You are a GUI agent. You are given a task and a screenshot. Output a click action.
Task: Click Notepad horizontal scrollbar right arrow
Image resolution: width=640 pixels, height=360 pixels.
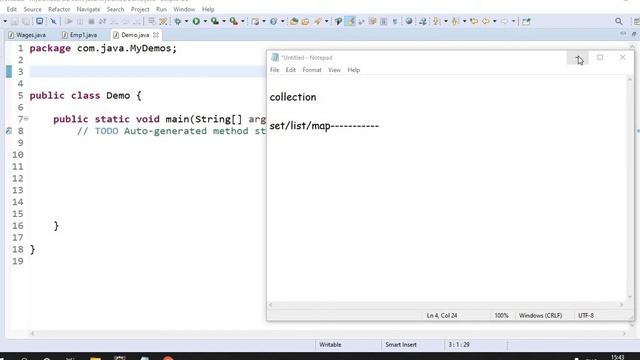tap(622, 305)
